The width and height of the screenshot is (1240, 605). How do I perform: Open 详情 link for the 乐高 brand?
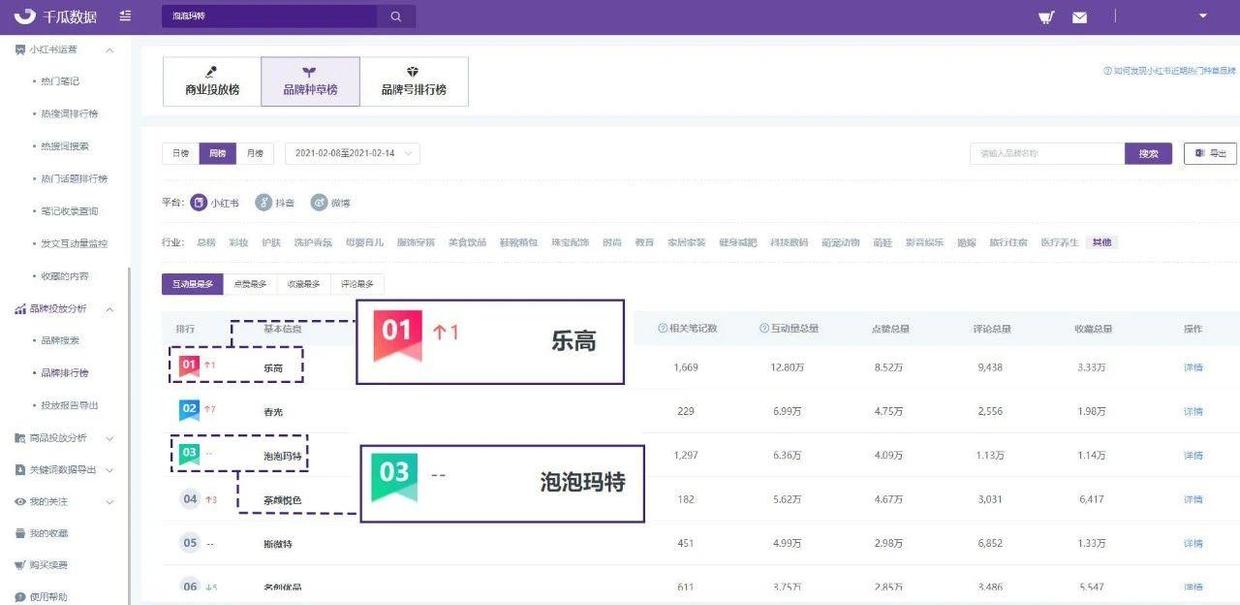tap(1196, 367)
